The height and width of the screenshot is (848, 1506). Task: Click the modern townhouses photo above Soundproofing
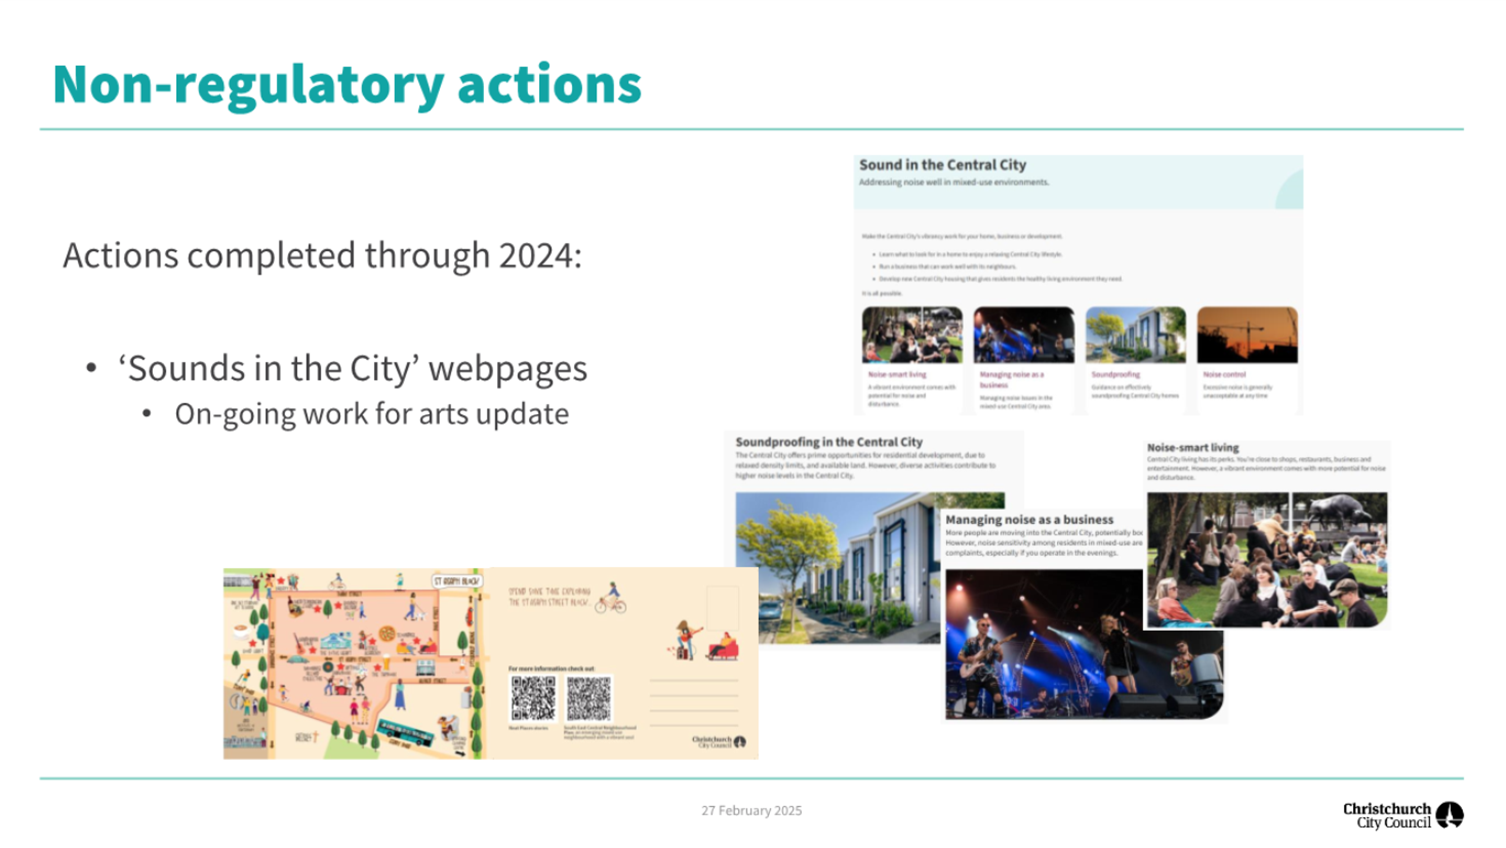point(1135,334)
